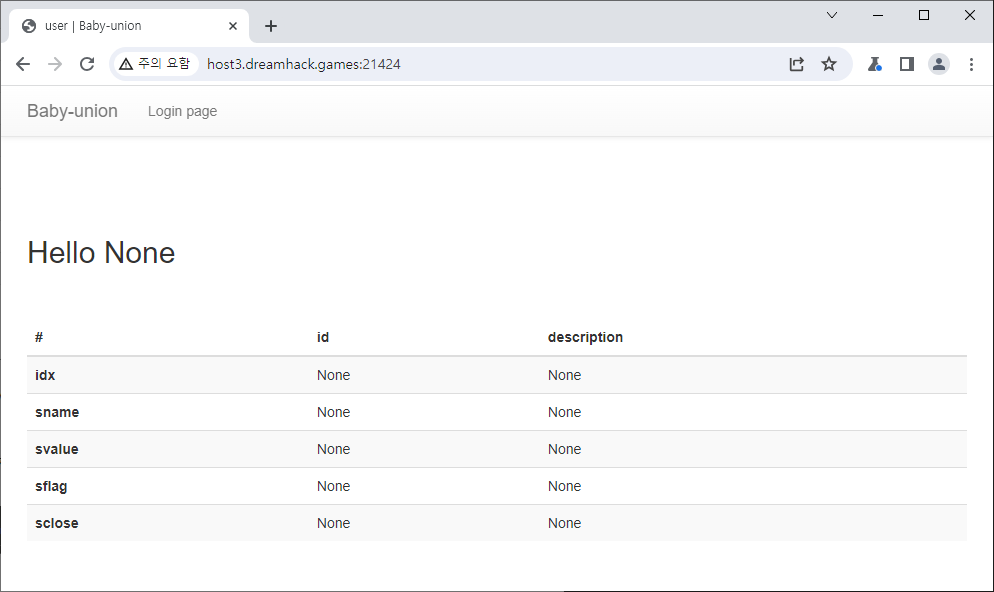
Task: Open a new tab
Action: click(271, 26)
